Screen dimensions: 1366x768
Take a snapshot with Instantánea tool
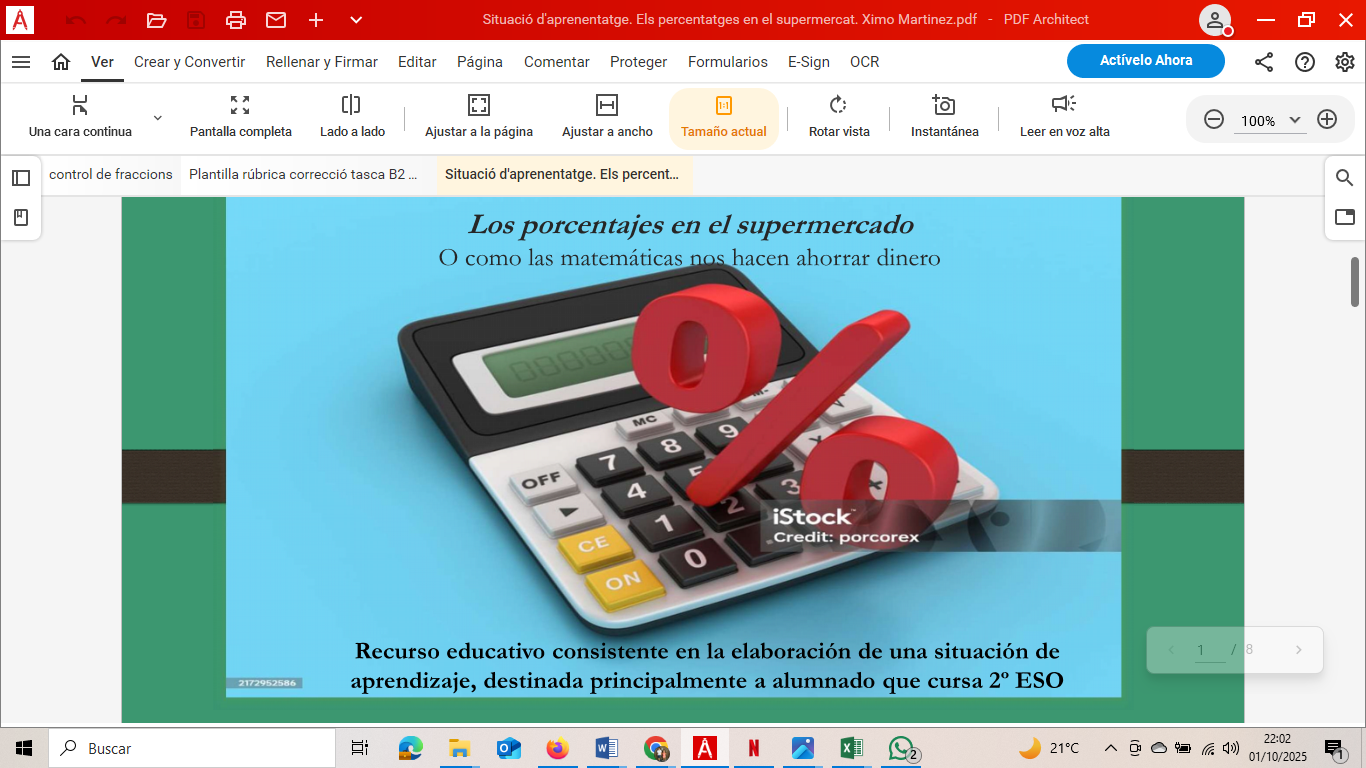pyautogui.click(x=944, y=116)
